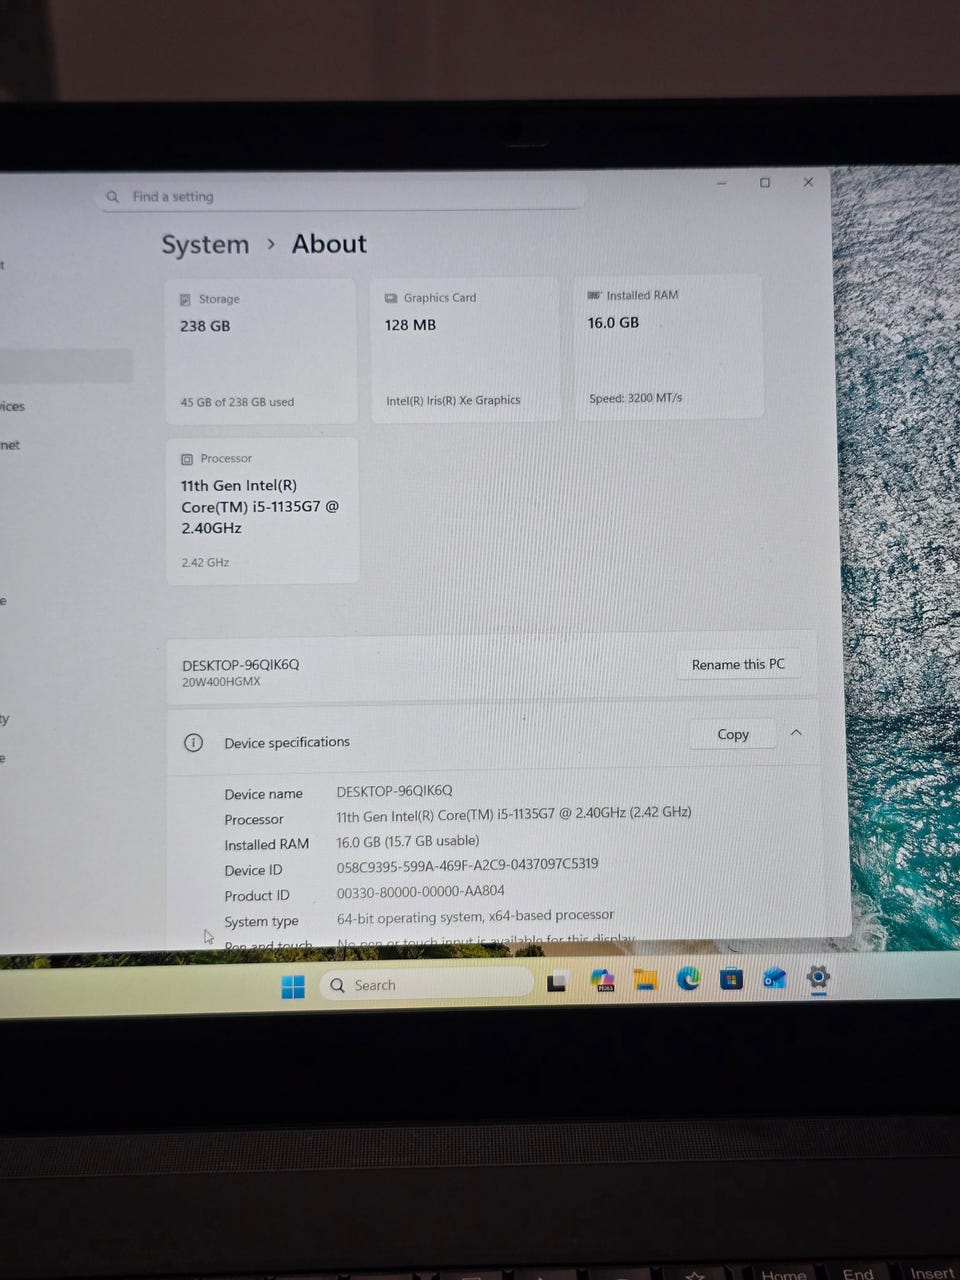Select the System type 64-bit value
960x1280 pixels.
pos(475,916)
